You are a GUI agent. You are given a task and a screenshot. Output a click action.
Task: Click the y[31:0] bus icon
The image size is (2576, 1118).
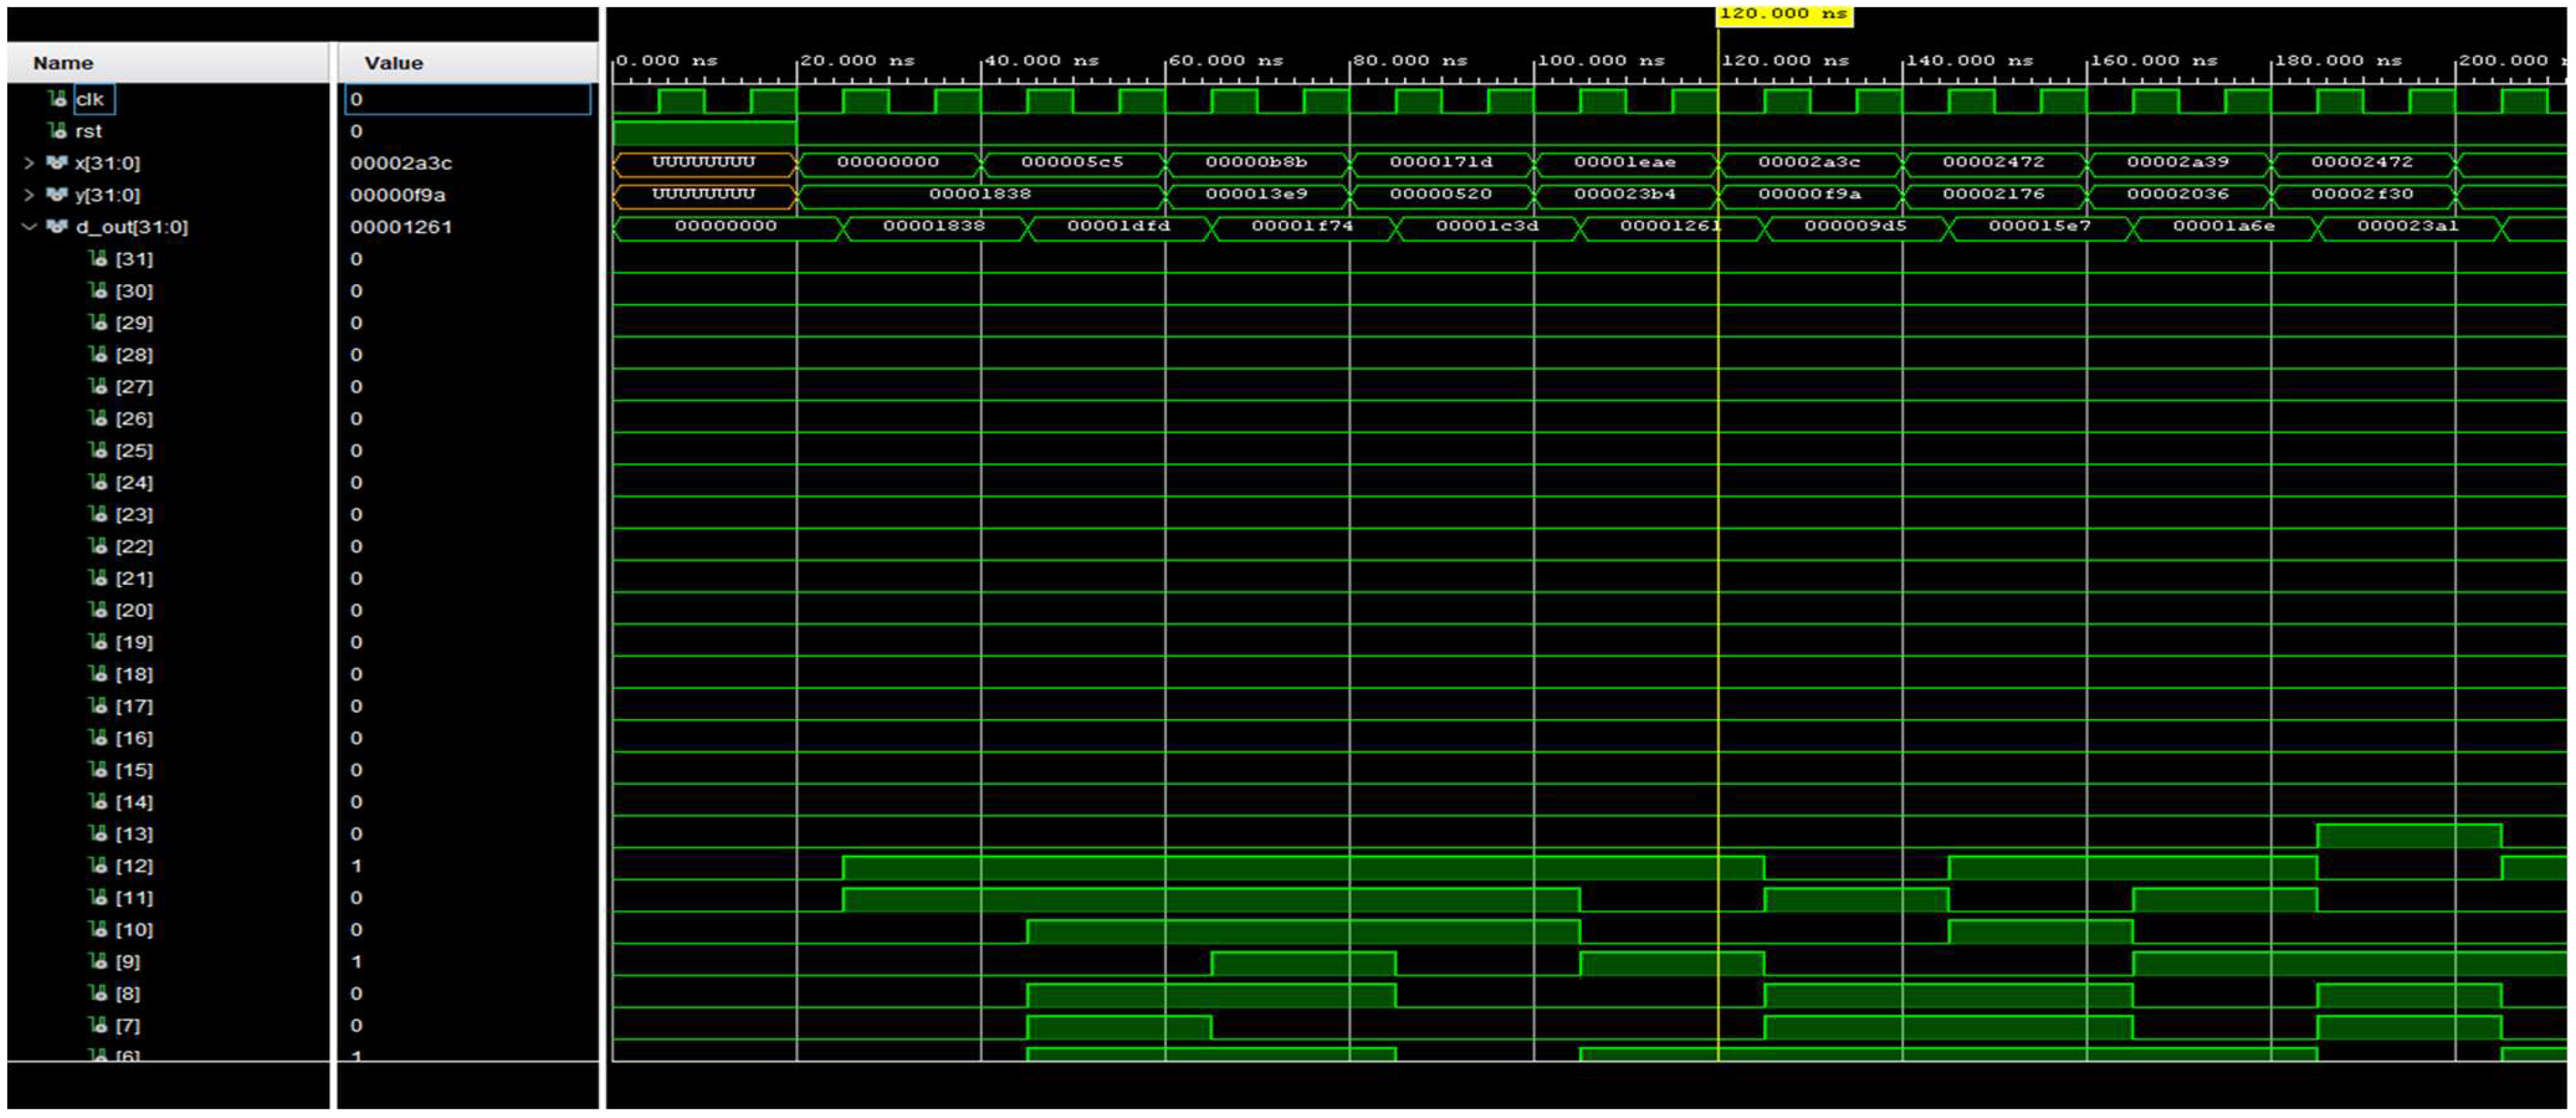pyautogui.click(x=57, y=195)
